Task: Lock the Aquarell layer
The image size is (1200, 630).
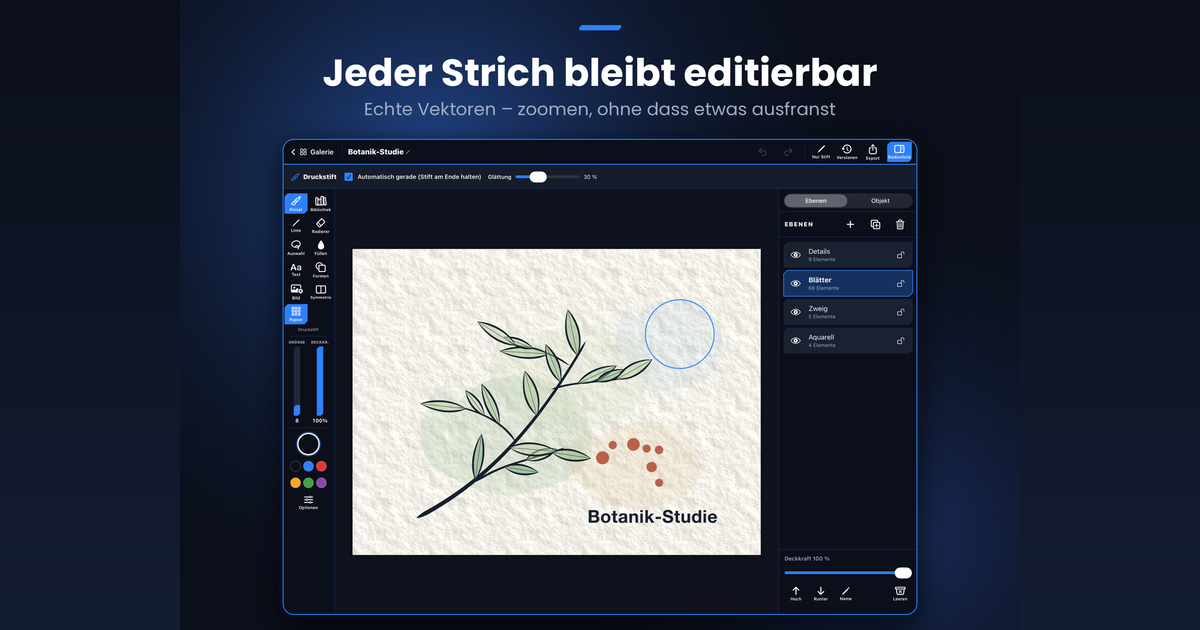Action: pyautogui.click(x=901, y=341)
